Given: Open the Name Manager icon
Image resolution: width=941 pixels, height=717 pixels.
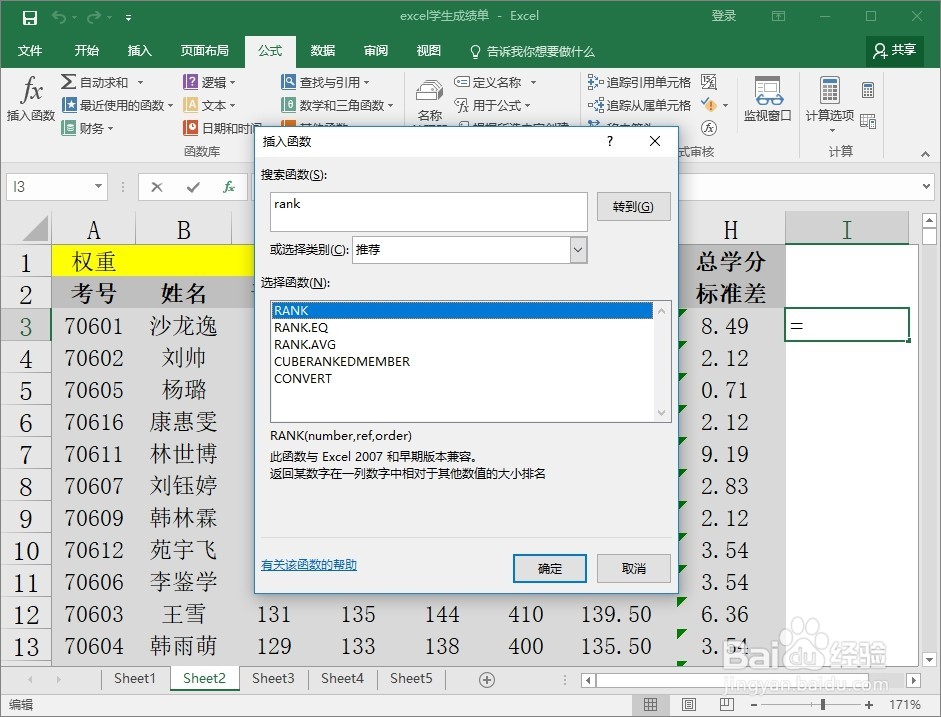Looking at the screenshot, I should point(429,91).
